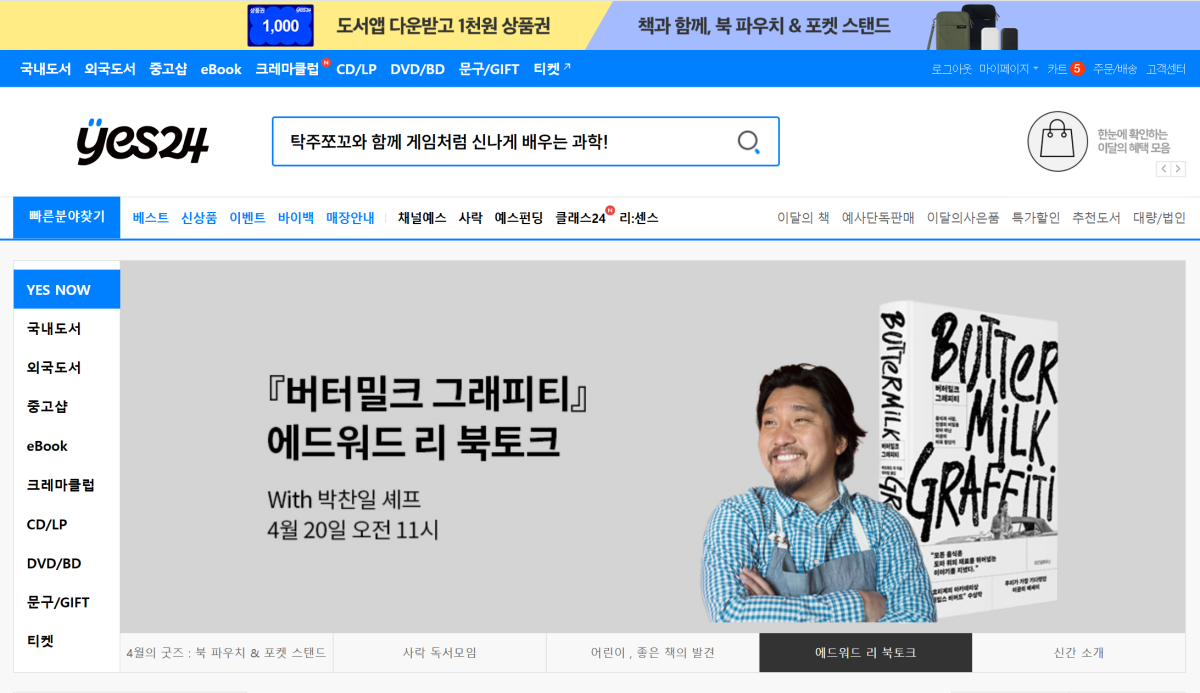Click the cart count badge 5

coord(1077,69)
